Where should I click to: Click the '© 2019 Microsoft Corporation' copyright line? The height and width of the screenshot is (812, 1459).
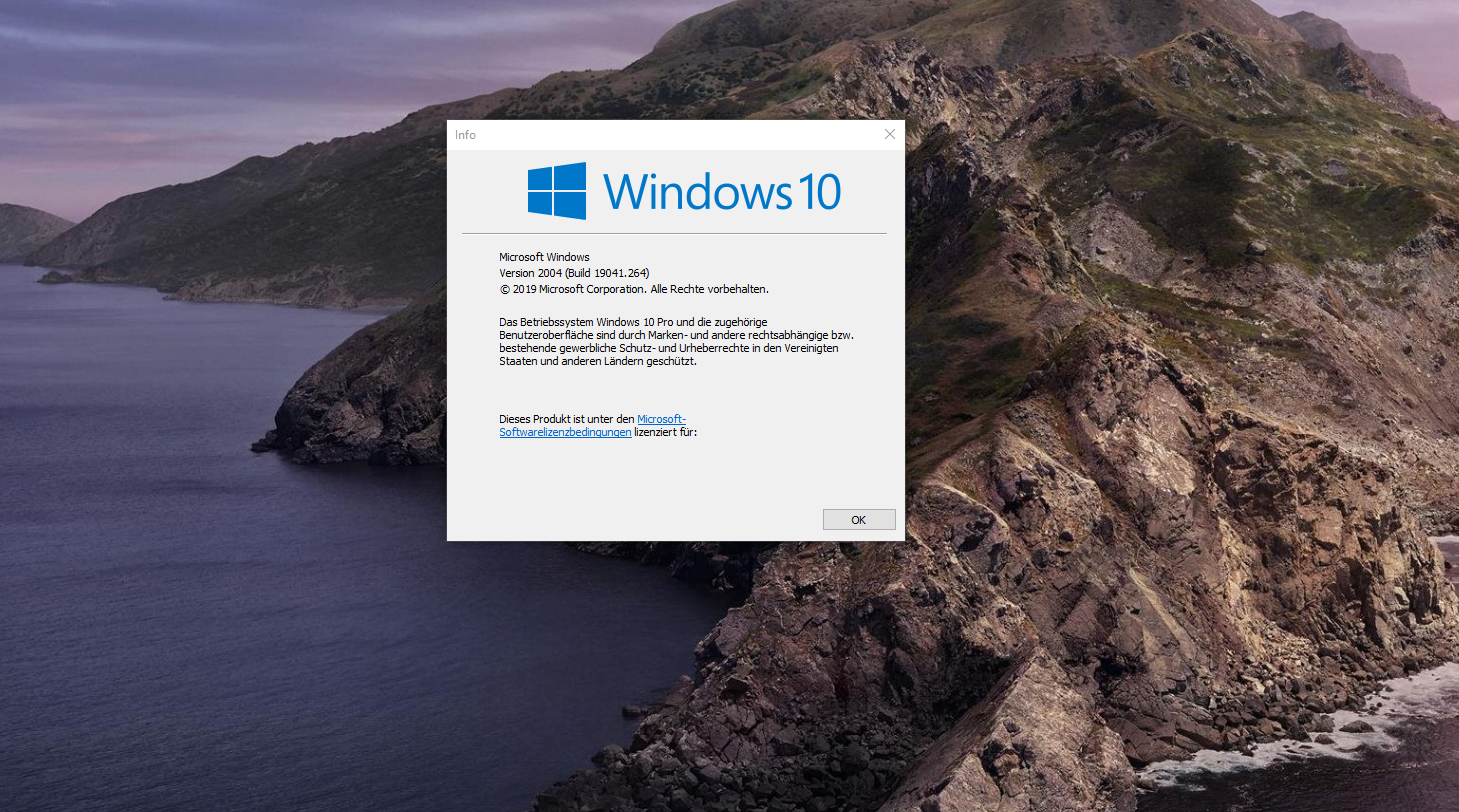point(634,289)
